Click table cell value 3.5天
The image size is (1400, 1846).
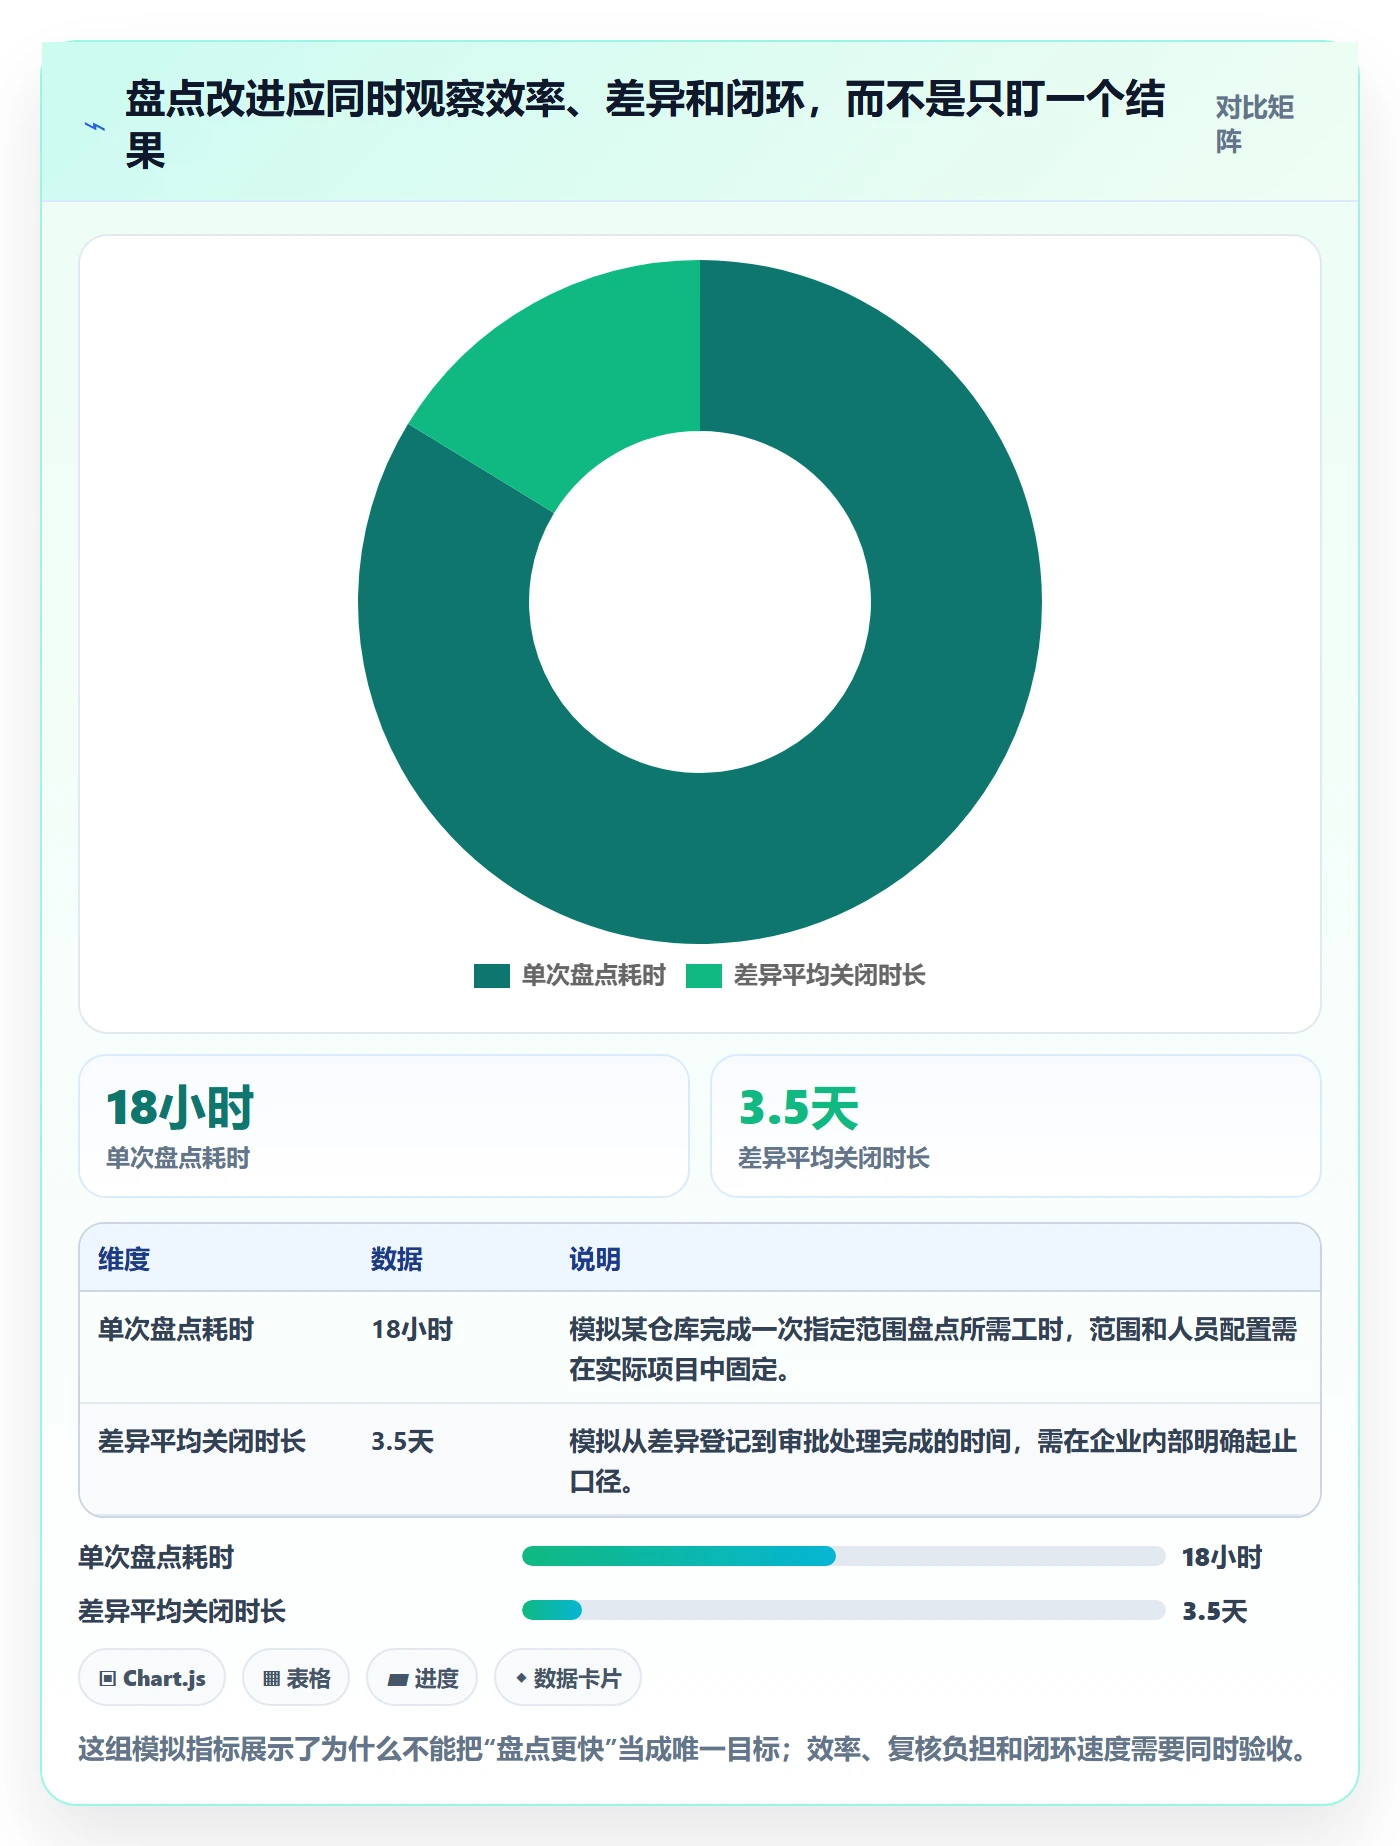point(402,1441)
